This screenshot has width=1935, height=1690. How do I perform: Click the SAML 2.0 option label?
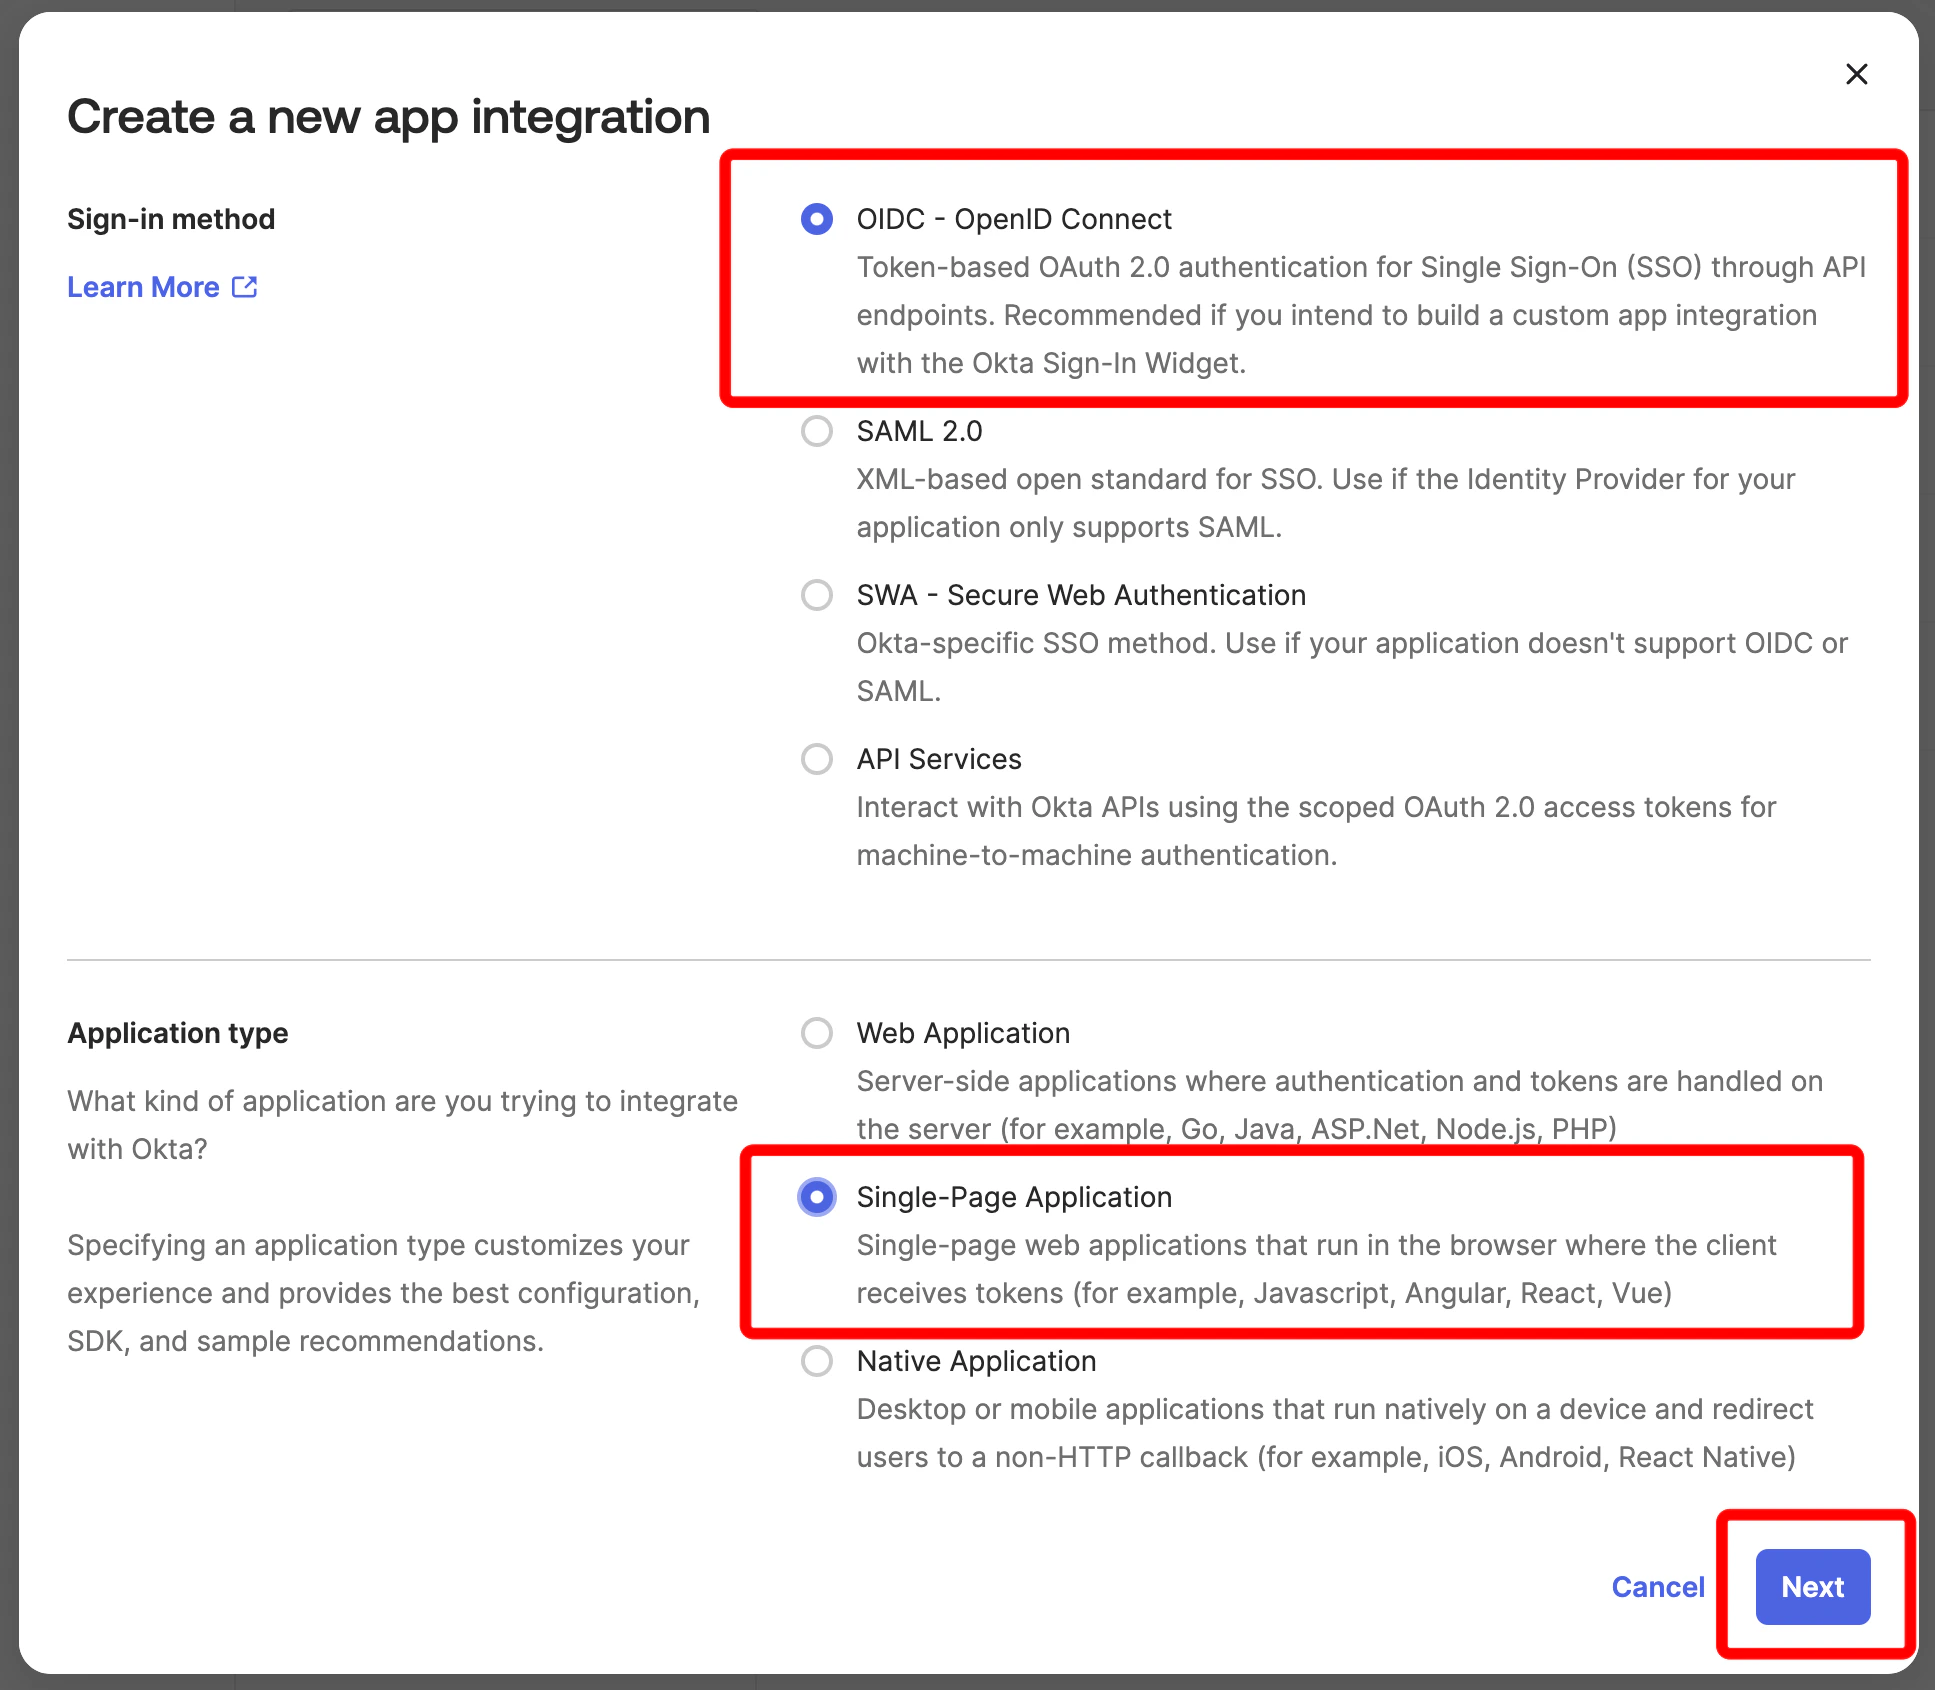(919, 431)
